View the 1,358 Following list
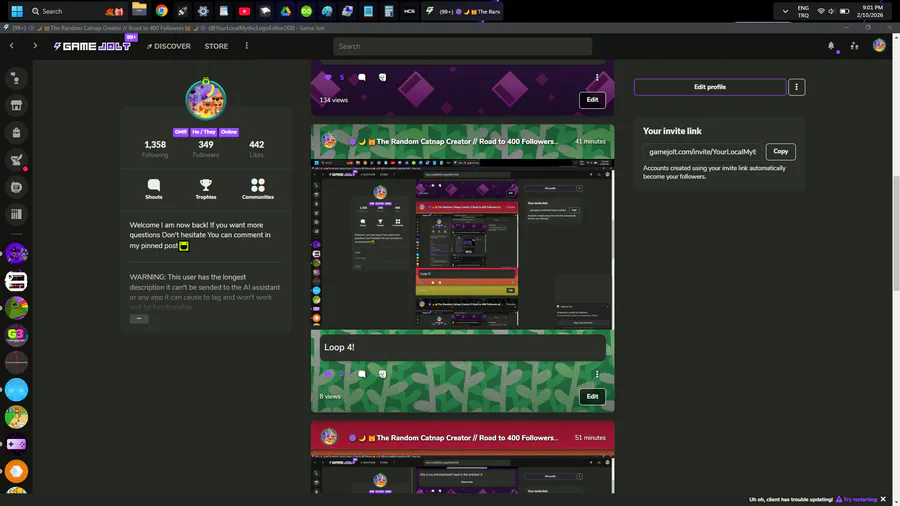The image size is (900, 506). point(155,149)
